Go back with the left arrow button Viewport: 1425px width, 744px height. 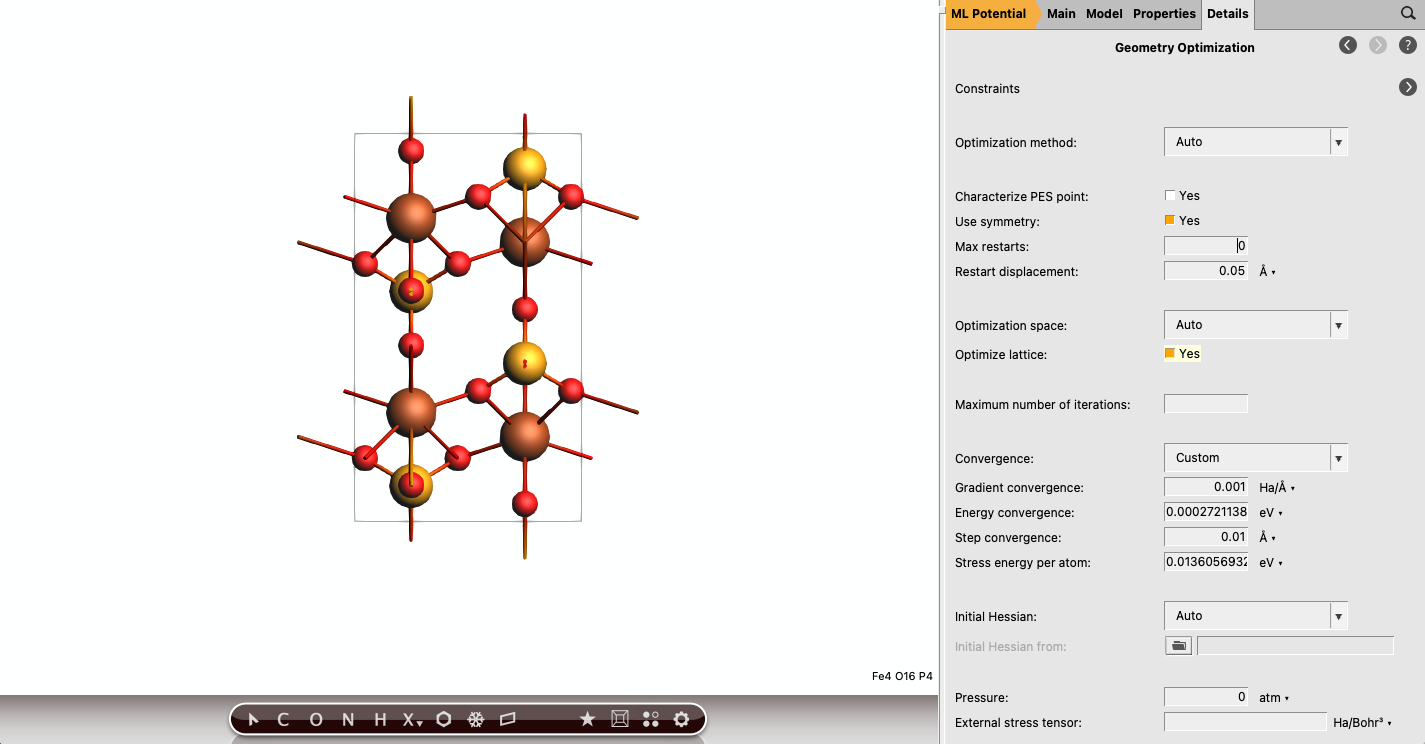click(x=1348, y=46)
